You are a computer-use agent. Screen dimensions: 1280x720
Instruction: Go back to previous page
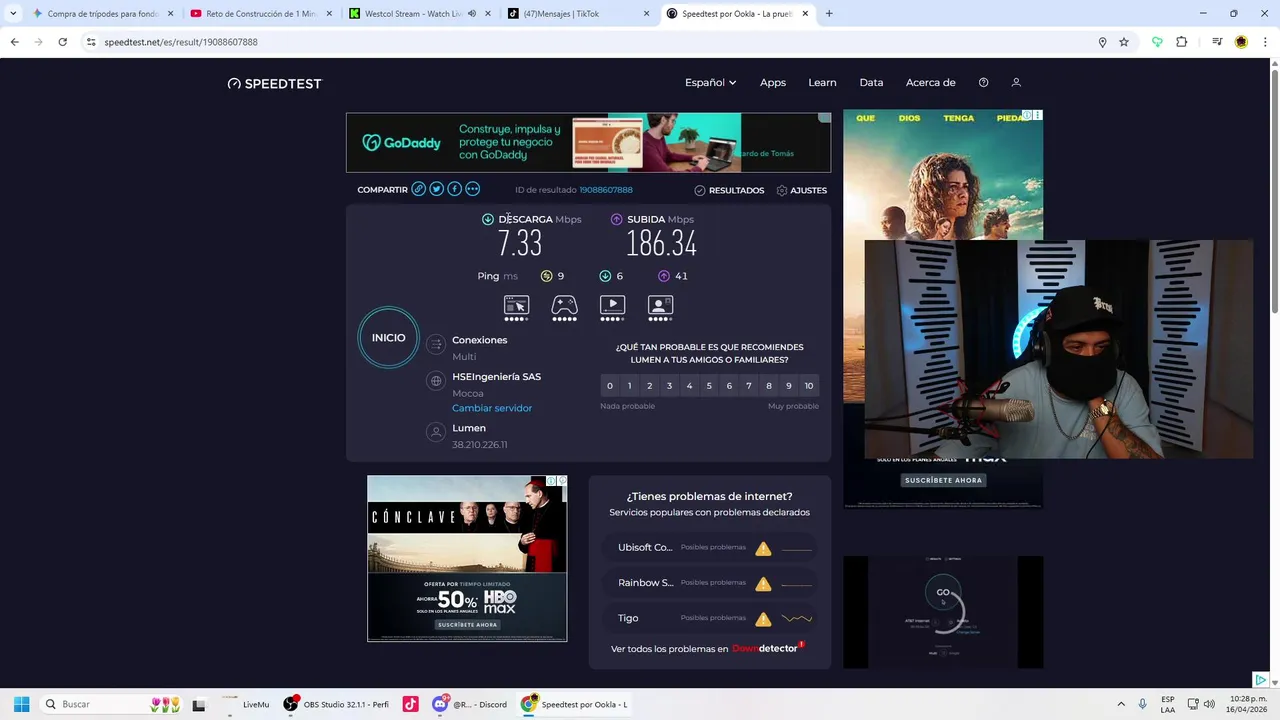pos(14,42)
